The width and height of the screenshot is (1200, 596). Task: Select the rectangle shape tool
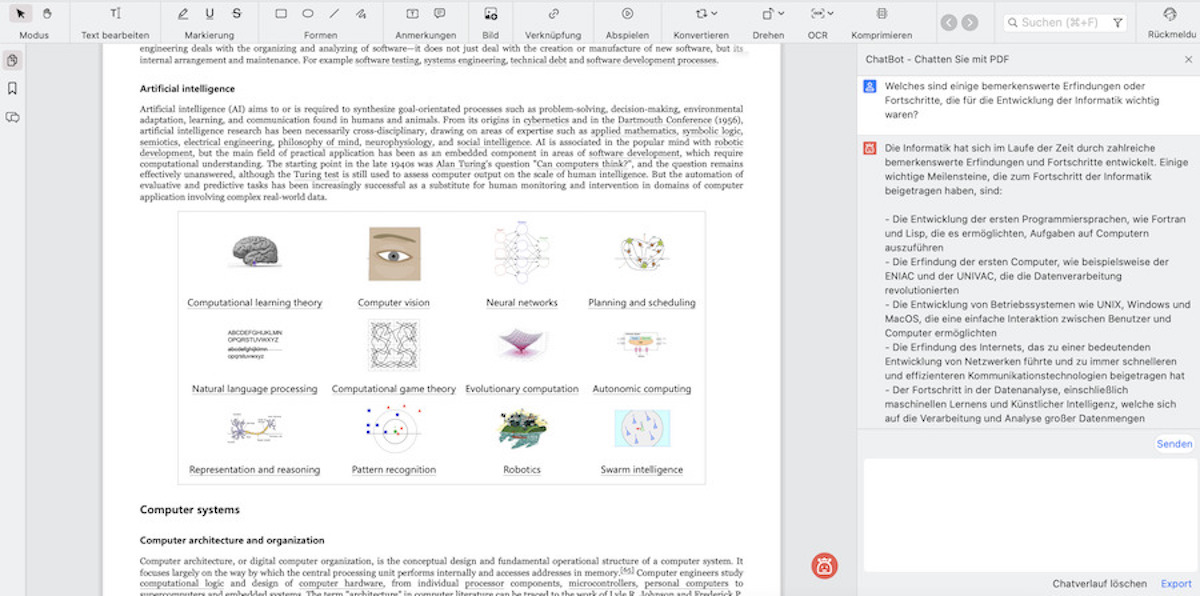click(281, 14)
